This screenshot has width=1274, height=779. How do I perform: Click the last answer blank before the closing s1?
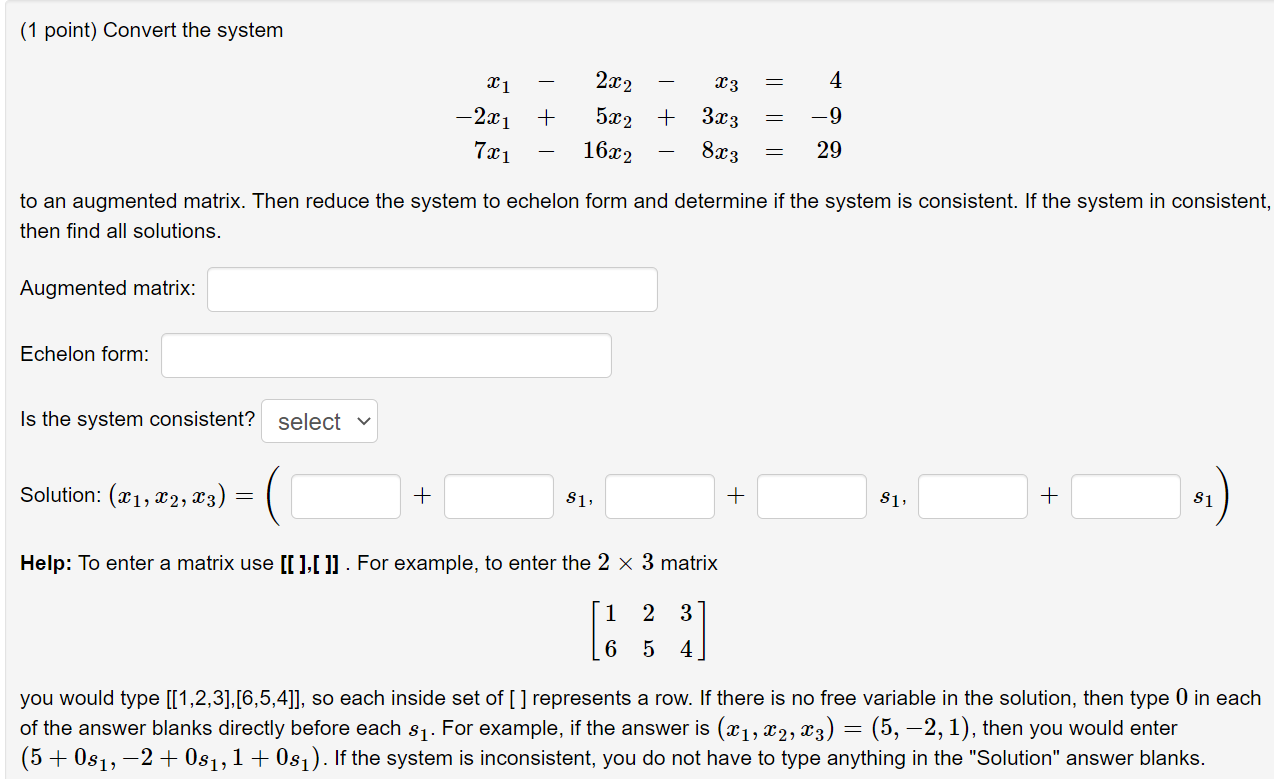[1125, 495]
